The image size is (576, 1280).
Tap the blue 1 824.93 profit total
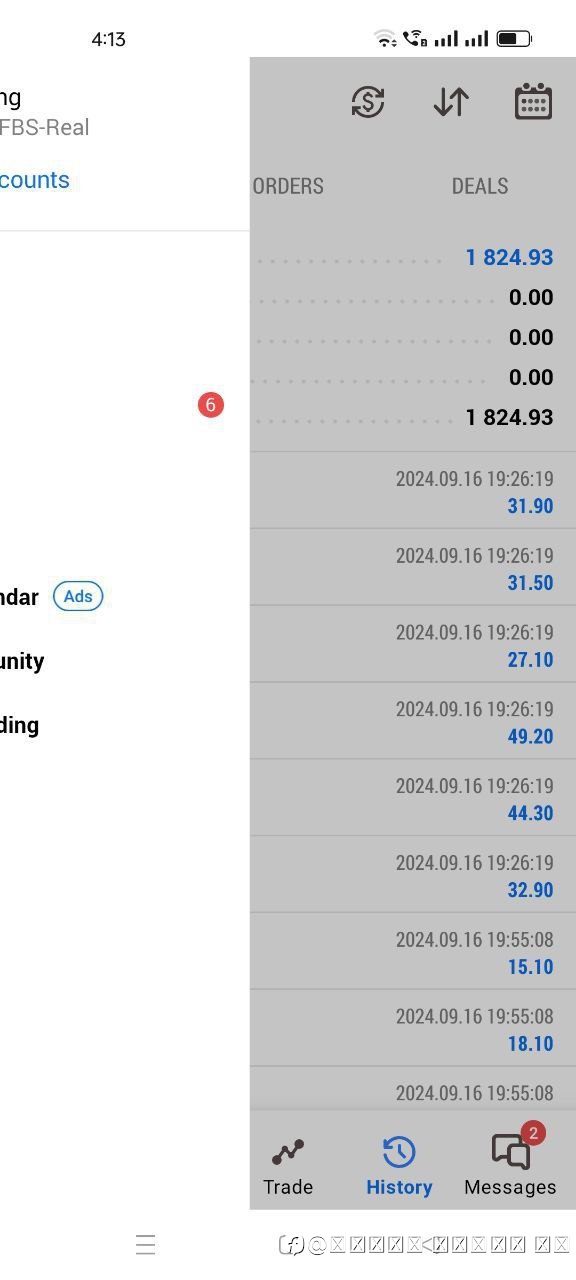509,257
